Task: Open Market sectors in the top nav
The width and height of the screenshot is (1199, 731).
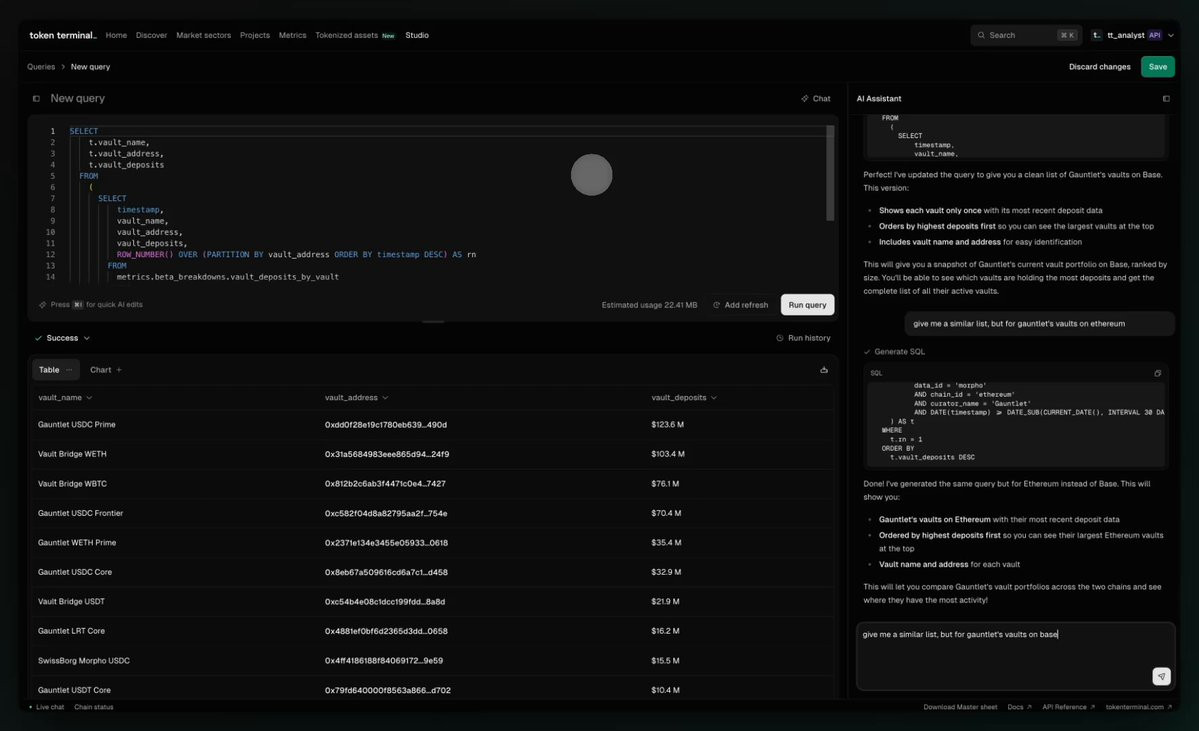Action: click(x=203, y=35)
